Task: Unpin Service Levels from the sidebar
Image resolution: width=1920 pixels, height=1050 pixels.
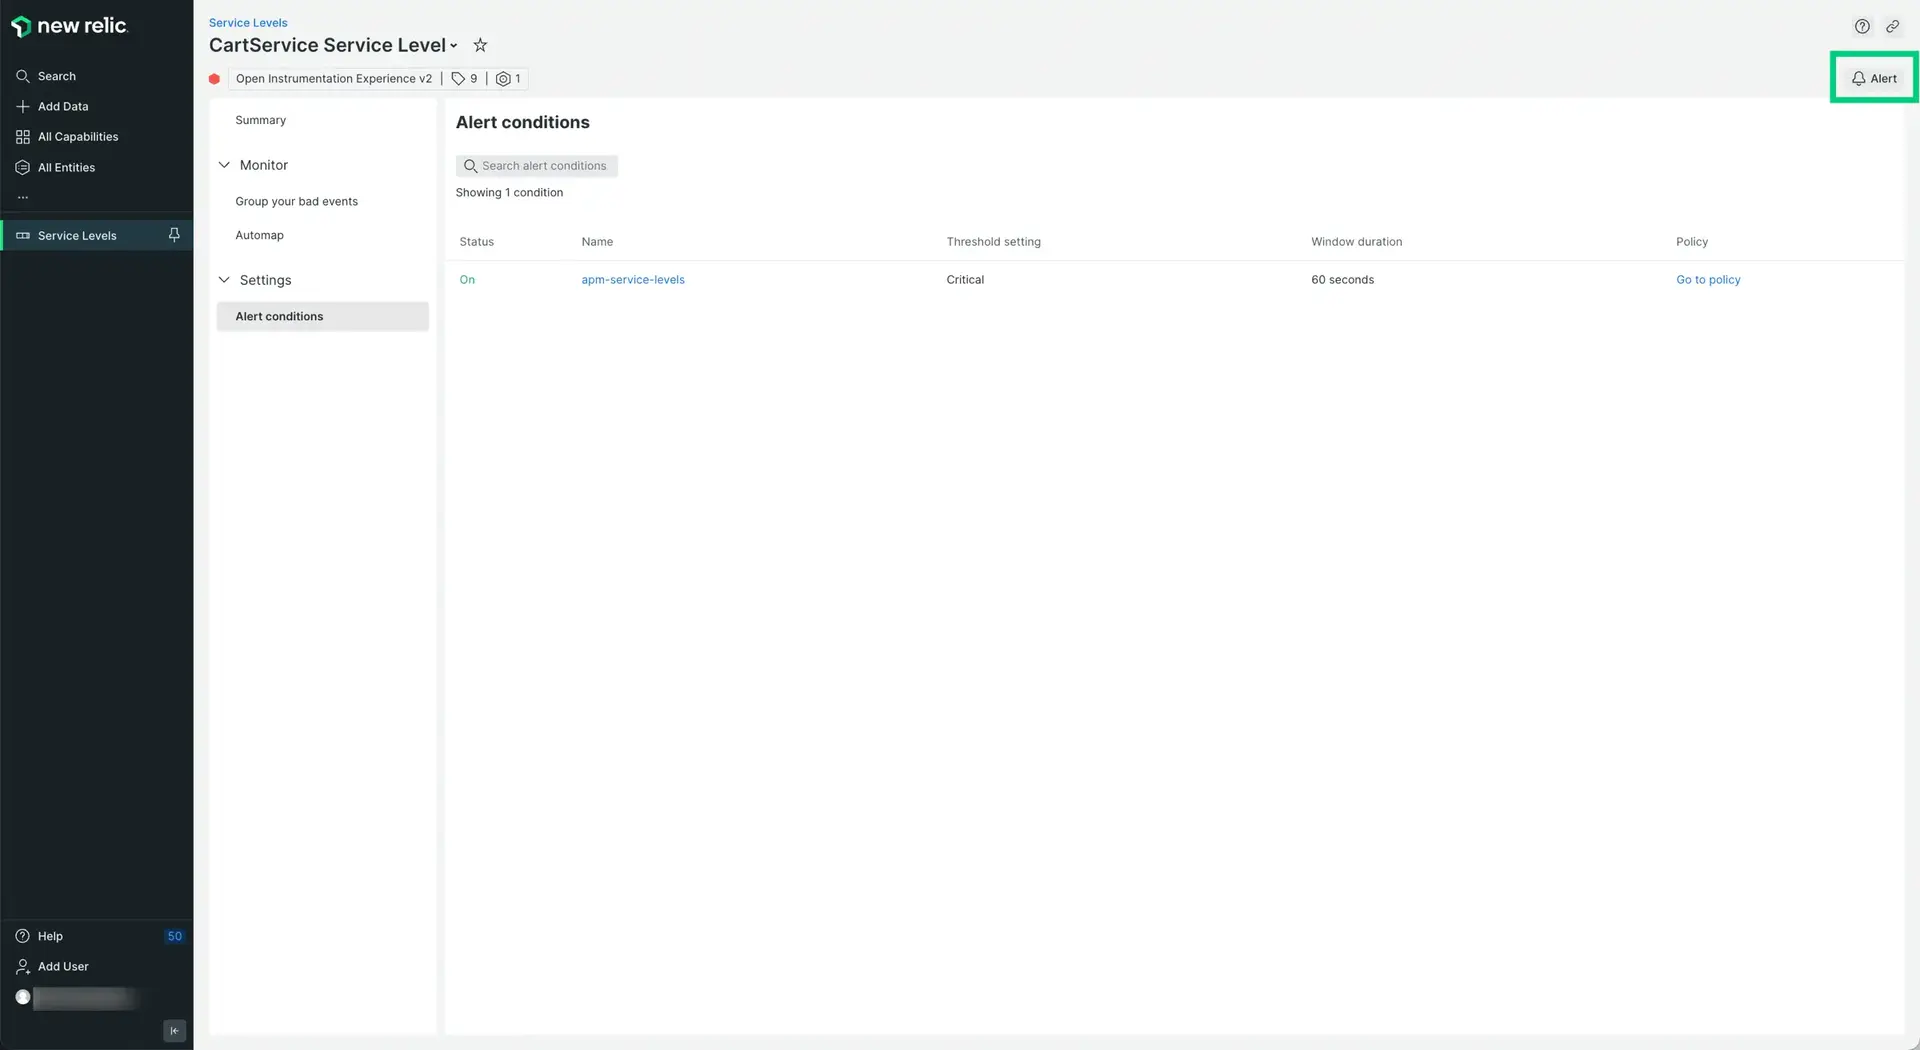Action: pos(174,235)
